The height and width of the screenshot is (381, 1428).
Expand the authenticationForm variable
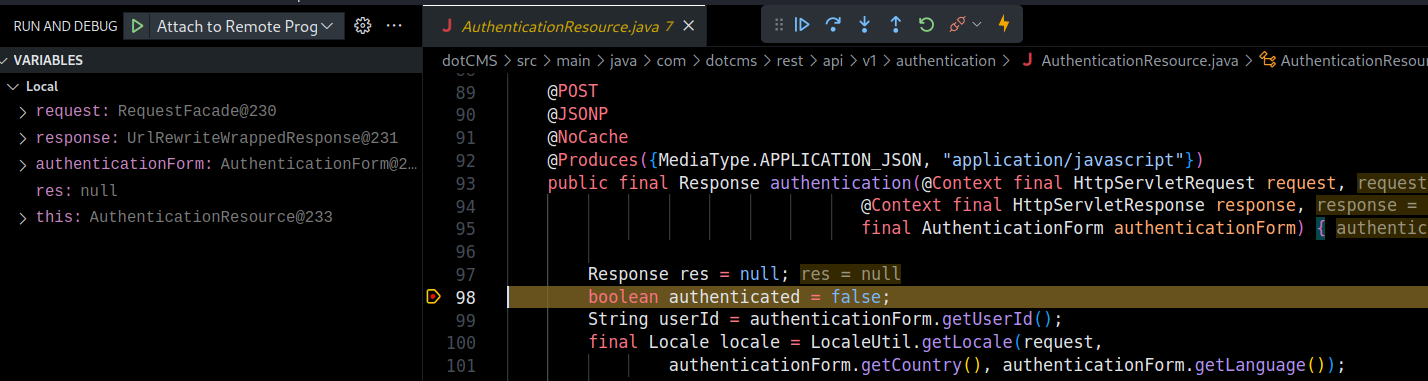(x=23, y=164)
